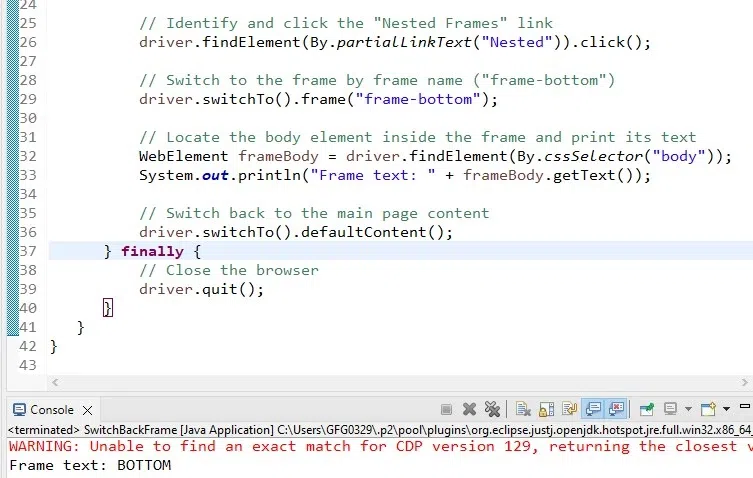The width and height of the screenshot is (753, 478).
Task: Expand the Open Console dropdown arrow
Action: coord(724,410)
